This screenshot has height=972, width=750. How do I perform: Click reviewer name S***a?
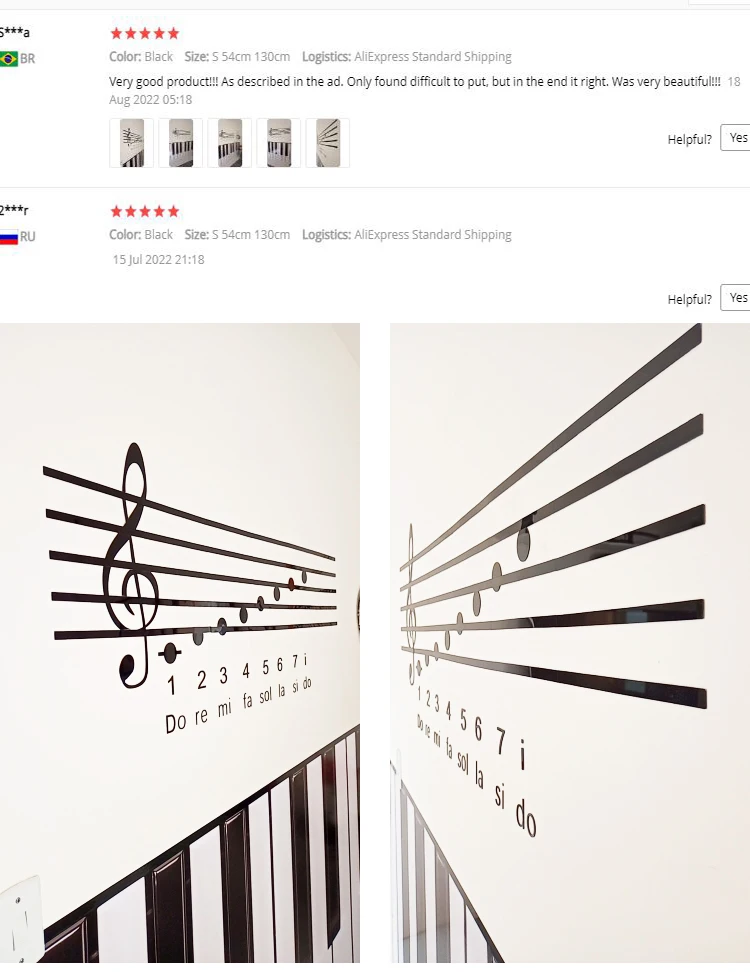[x=14, y=32]
